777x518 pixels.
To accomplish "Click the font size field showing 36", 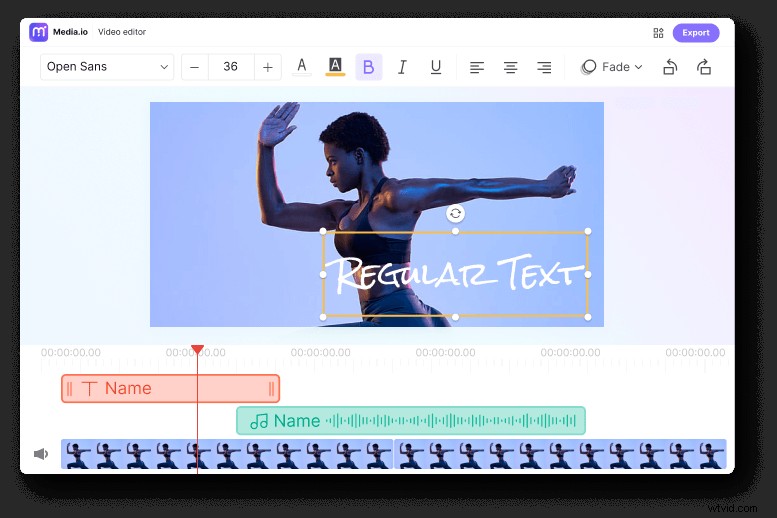I will [231, 67].
